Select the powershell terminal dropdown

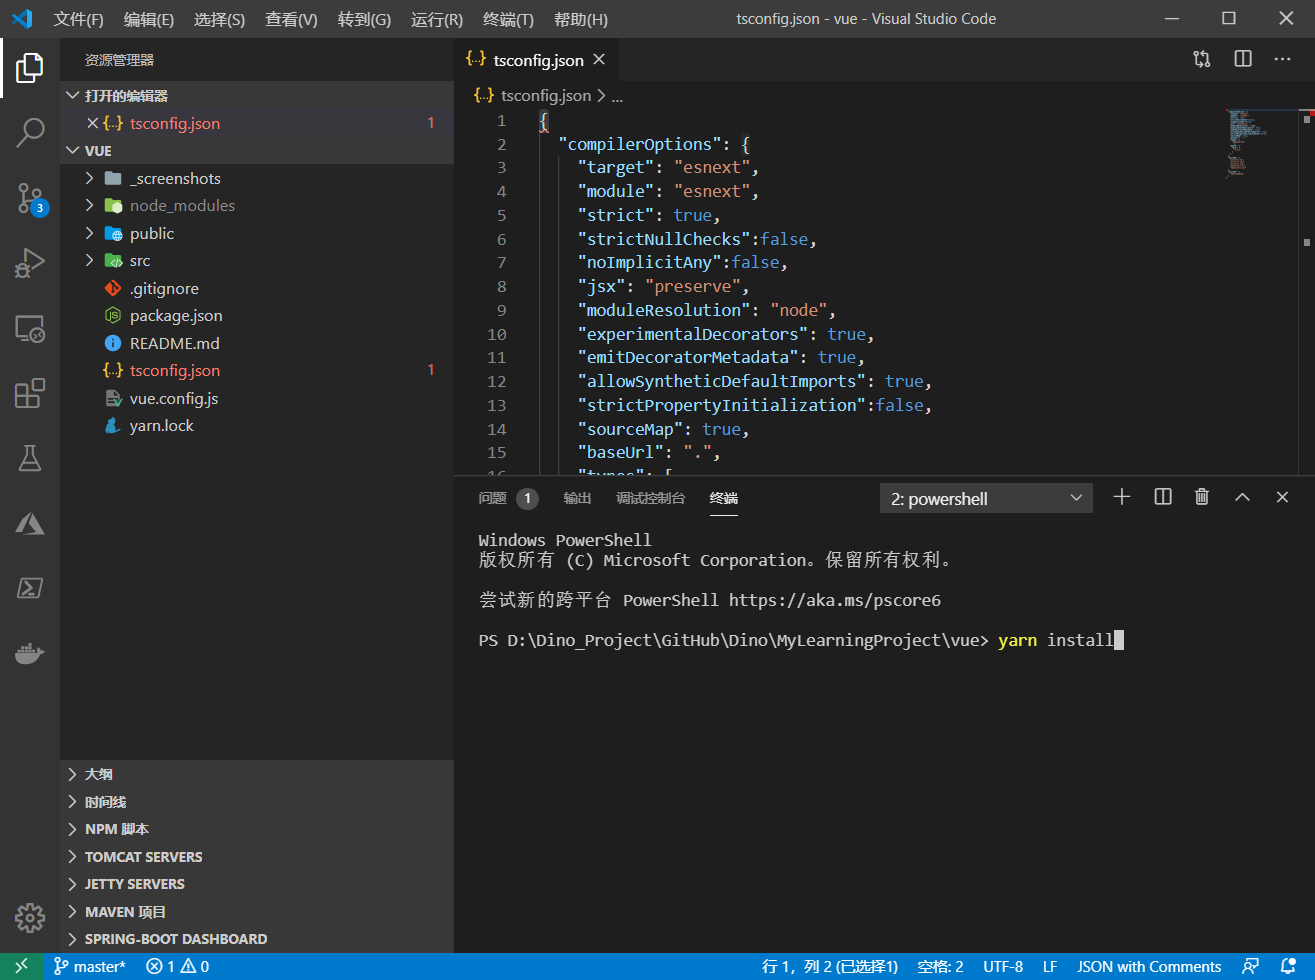[x=986, y=498]
